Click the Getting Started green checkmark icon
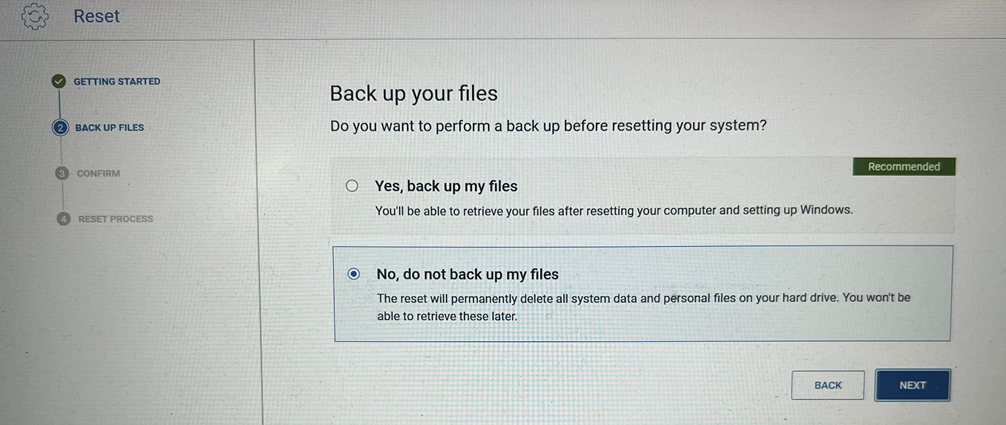This screenshot has width=1006, height=425. click(59, 82)
